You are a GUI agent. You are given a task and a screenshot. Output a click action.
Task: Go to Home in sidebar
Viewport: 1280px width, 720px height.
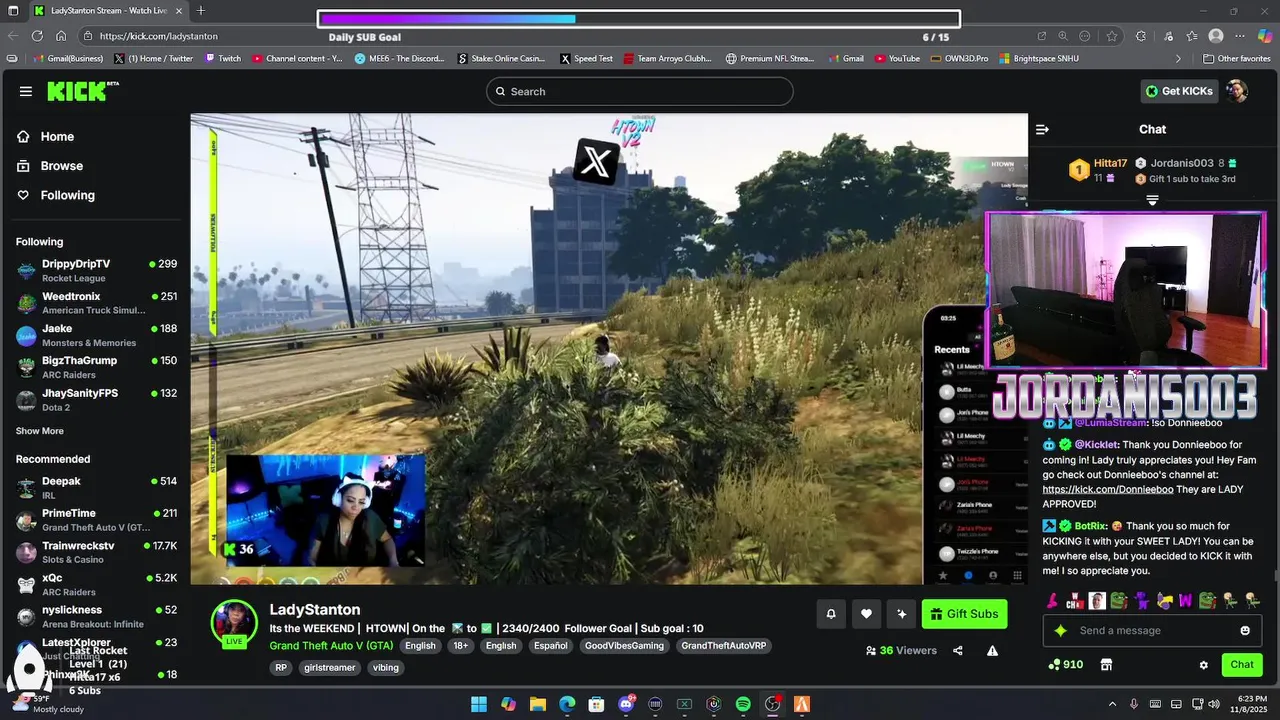46,136
